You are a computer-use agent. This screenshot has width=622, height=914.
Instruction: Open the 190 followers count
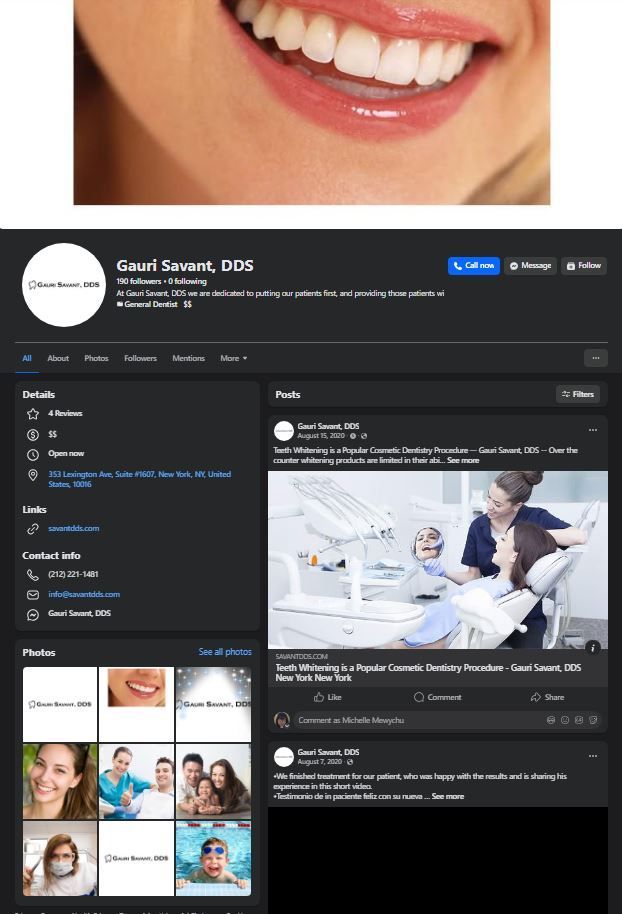click(139, 281)
